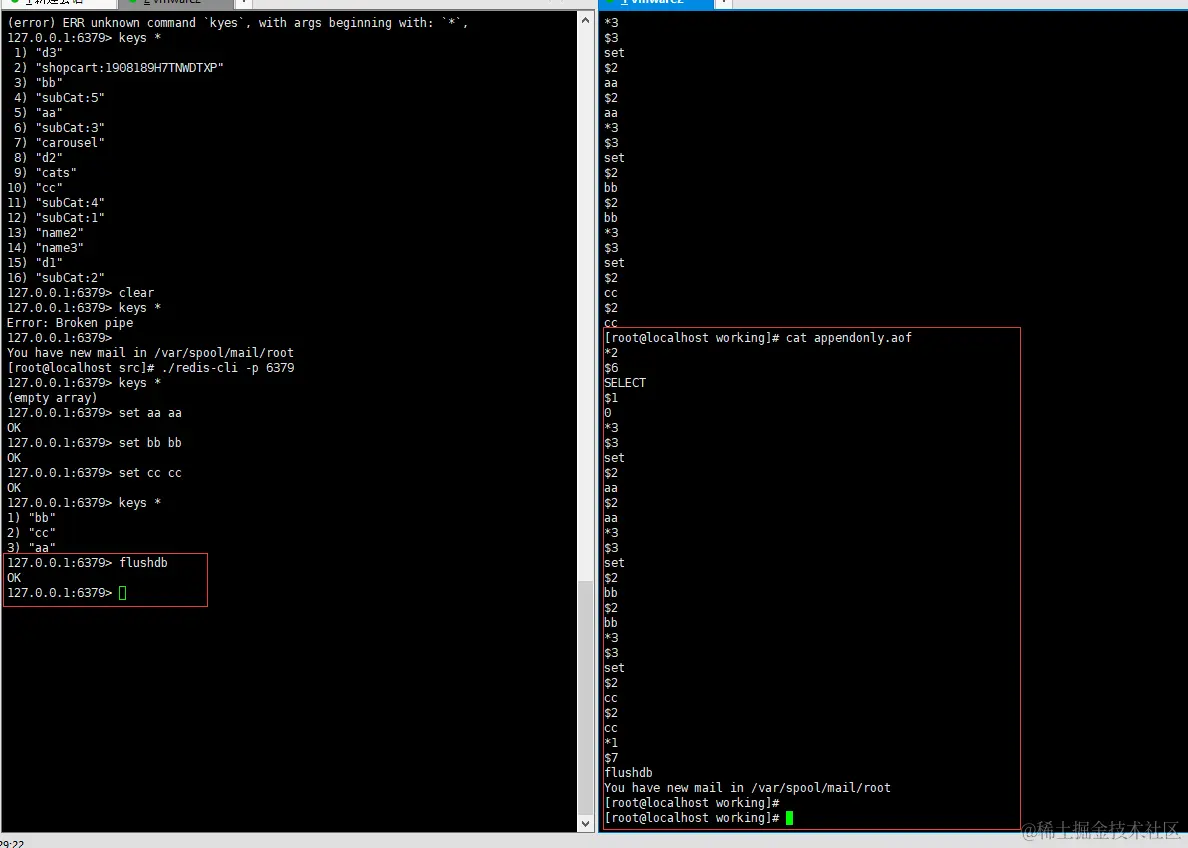
Task: Click the "subCat:1" key entry
Action: [x=56, y=217]
